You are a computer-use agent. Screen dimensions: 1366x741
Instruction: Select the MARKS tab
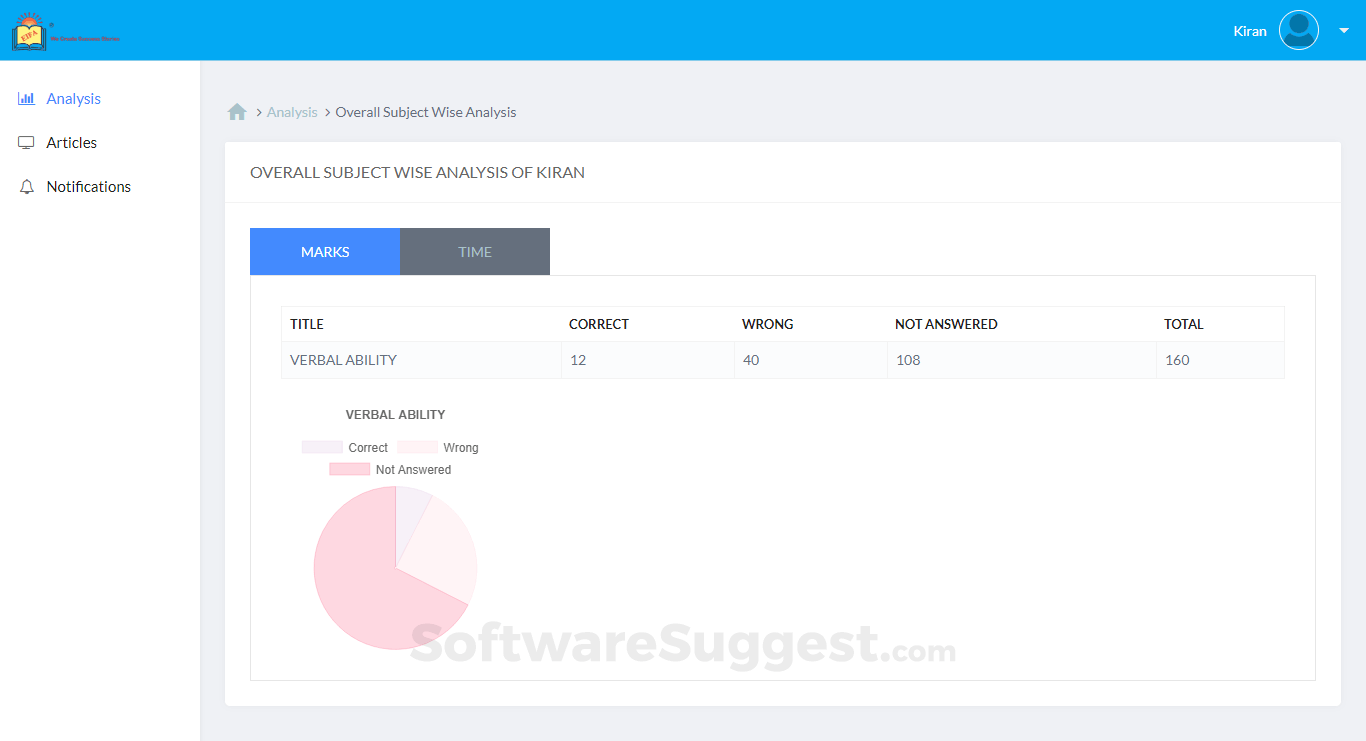point(324,251)
